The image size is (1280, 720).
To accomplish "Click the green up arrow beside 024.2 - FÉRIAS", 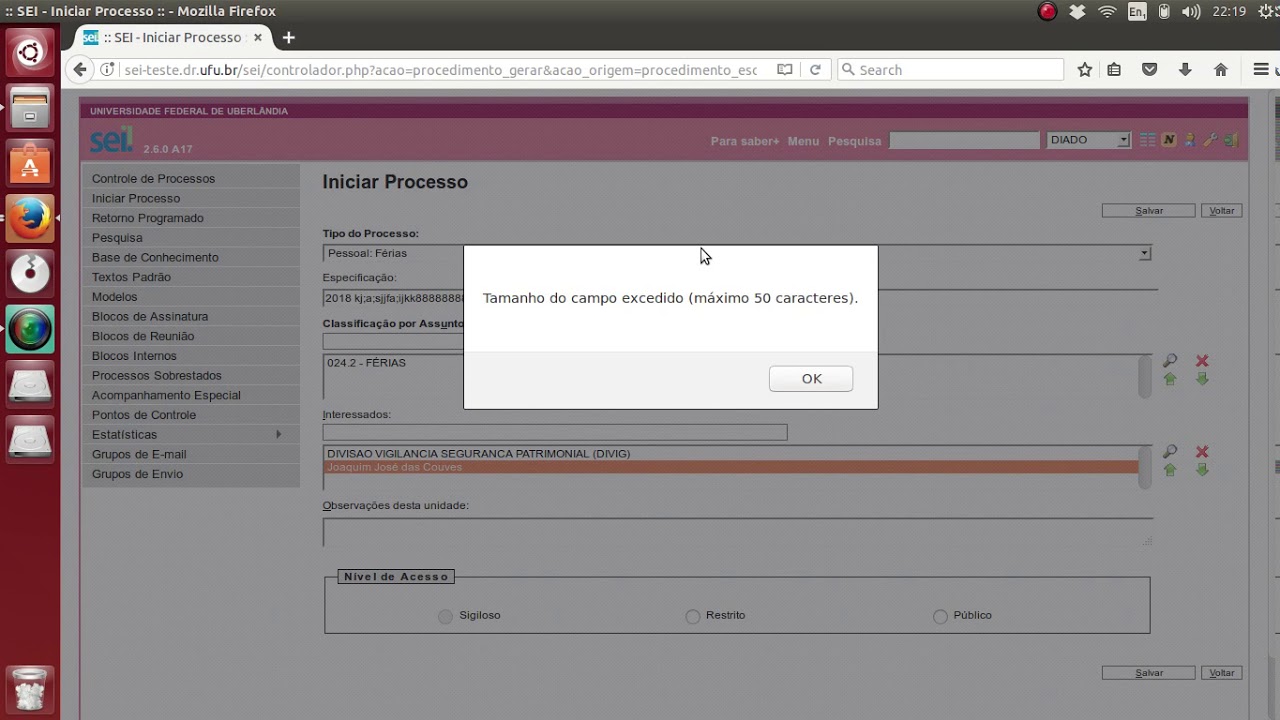I will [1170, 379].
